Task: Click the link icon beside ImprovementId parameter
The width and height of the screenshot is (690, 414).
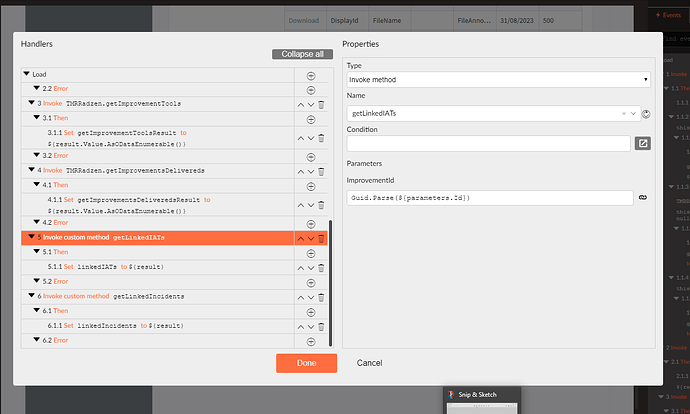Action: [x=642, y=198]
